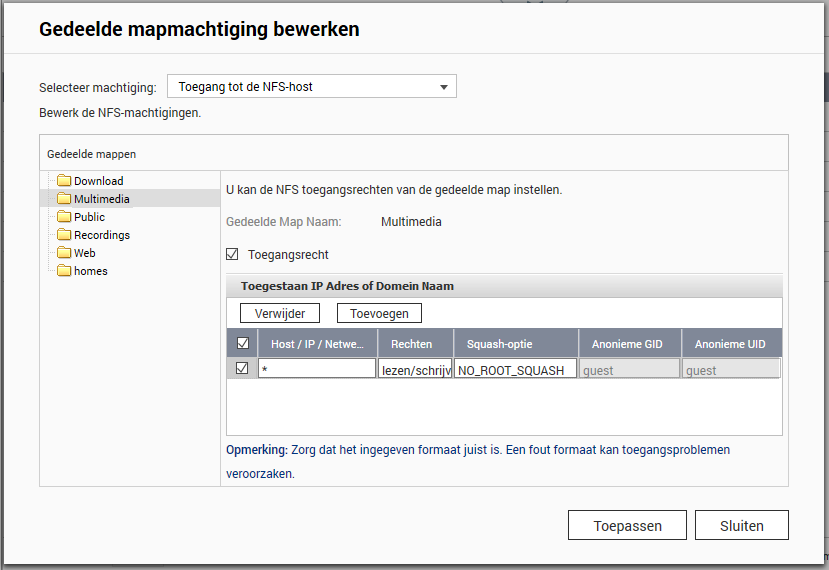829x570 pixels.
Task: Select the Public folder icon
Action: [x=64, y=217]
